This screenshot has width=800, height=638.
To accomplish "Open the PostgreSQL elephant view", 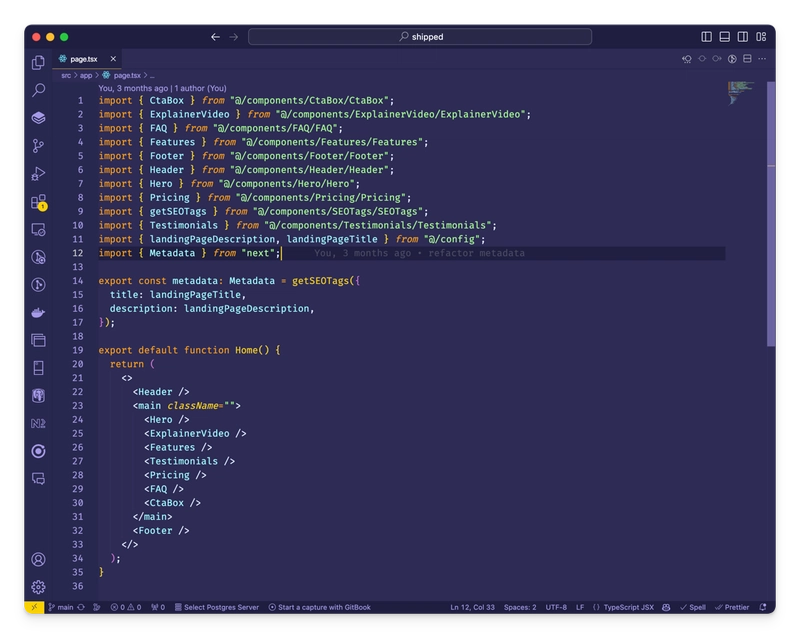I will click(38, 396).
